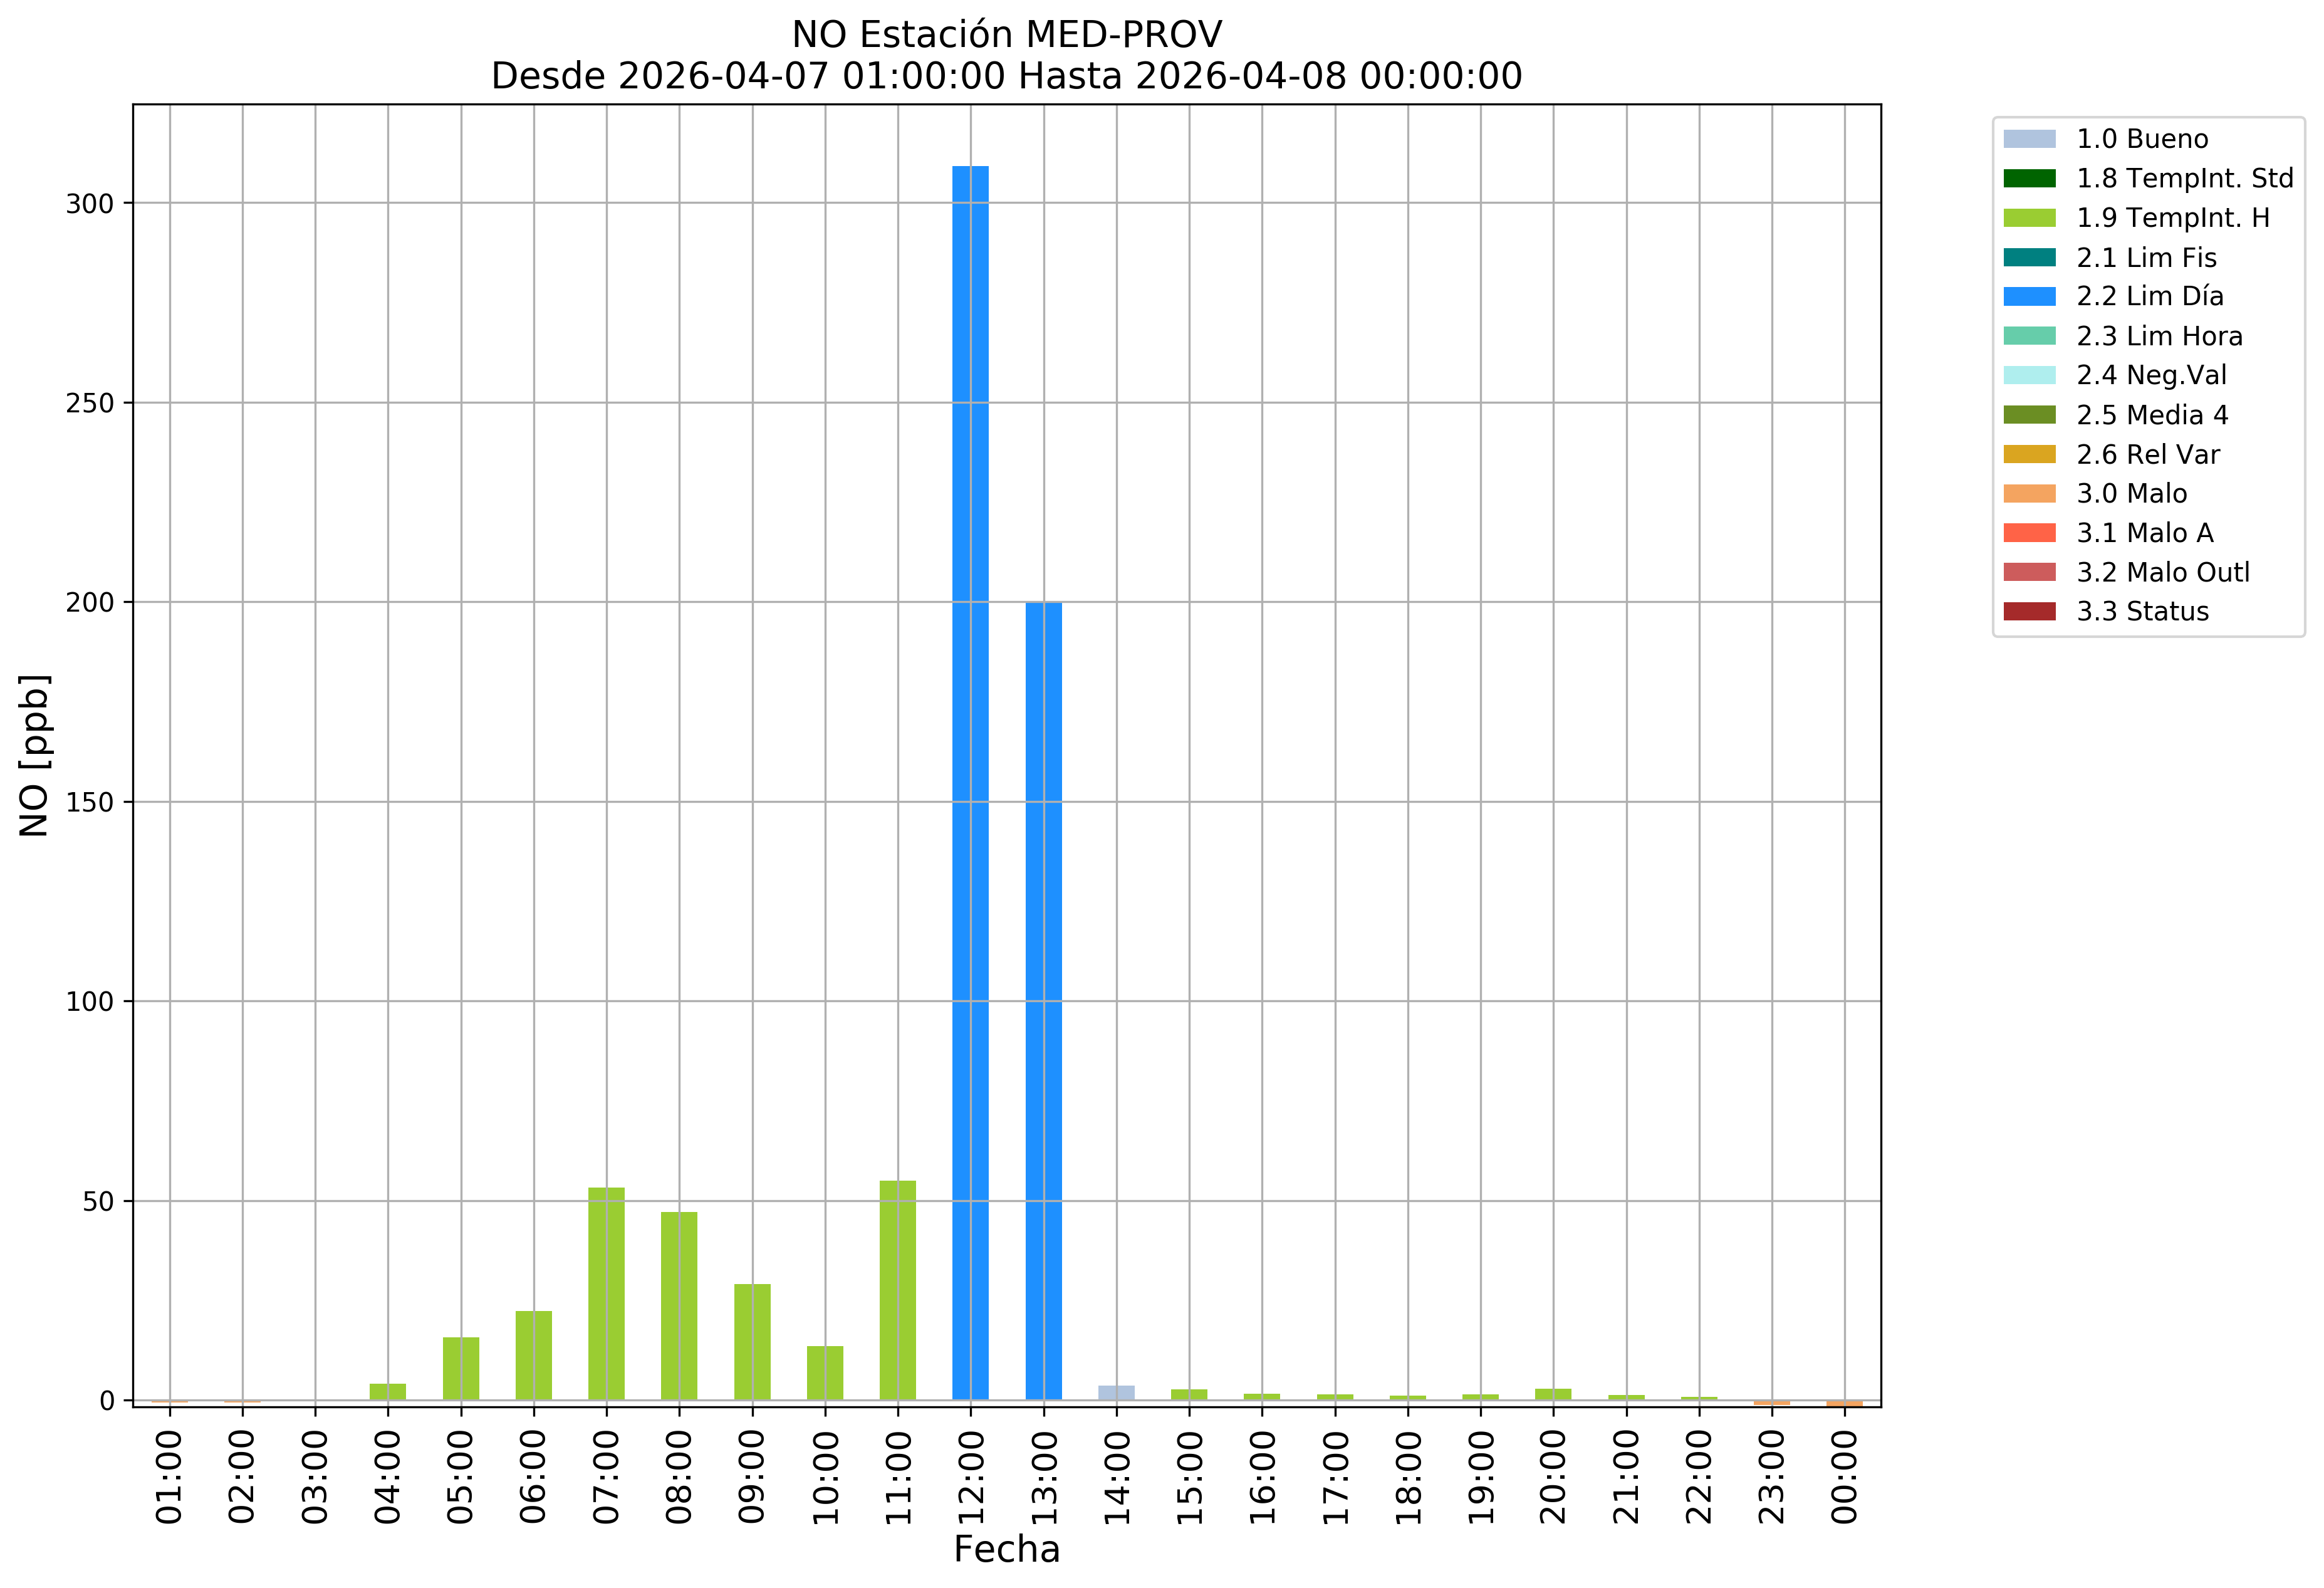Click the 00:00 x-axis tick label
Viewport: 2324px width, 1588px height.
pos(1844,1476)
